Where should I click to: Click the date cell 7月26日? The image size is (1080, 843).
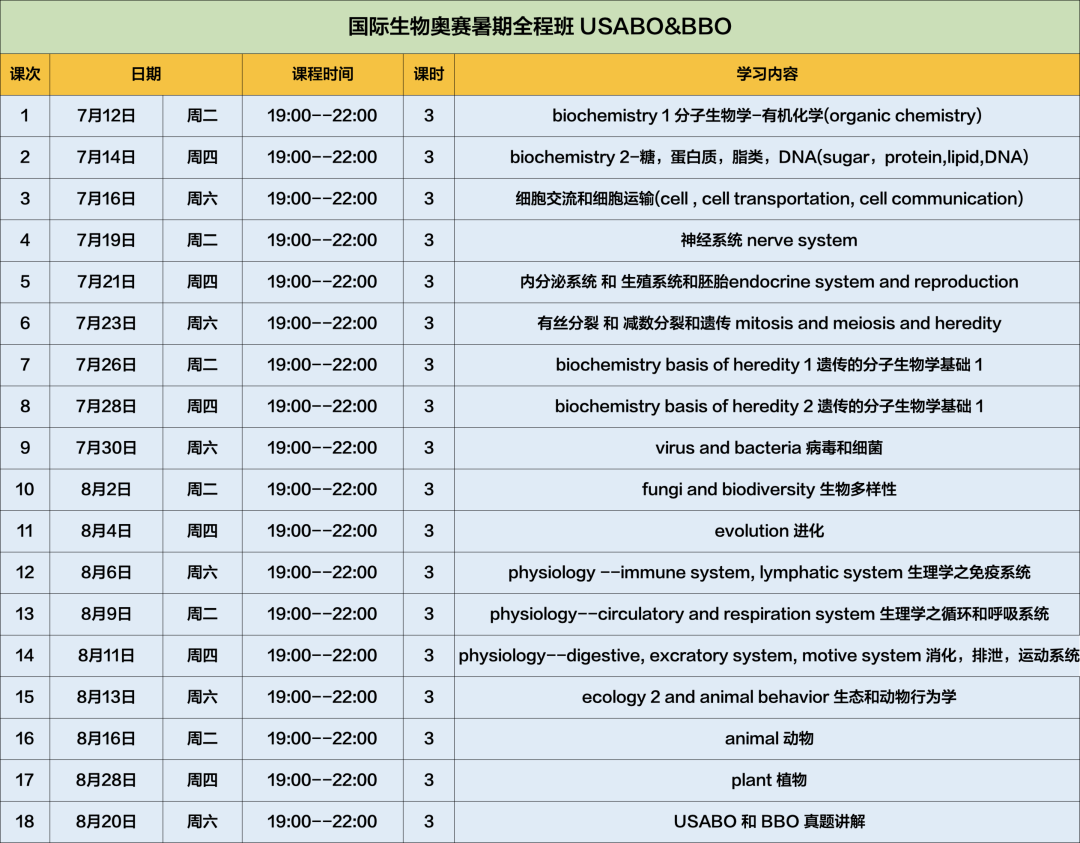106,365
